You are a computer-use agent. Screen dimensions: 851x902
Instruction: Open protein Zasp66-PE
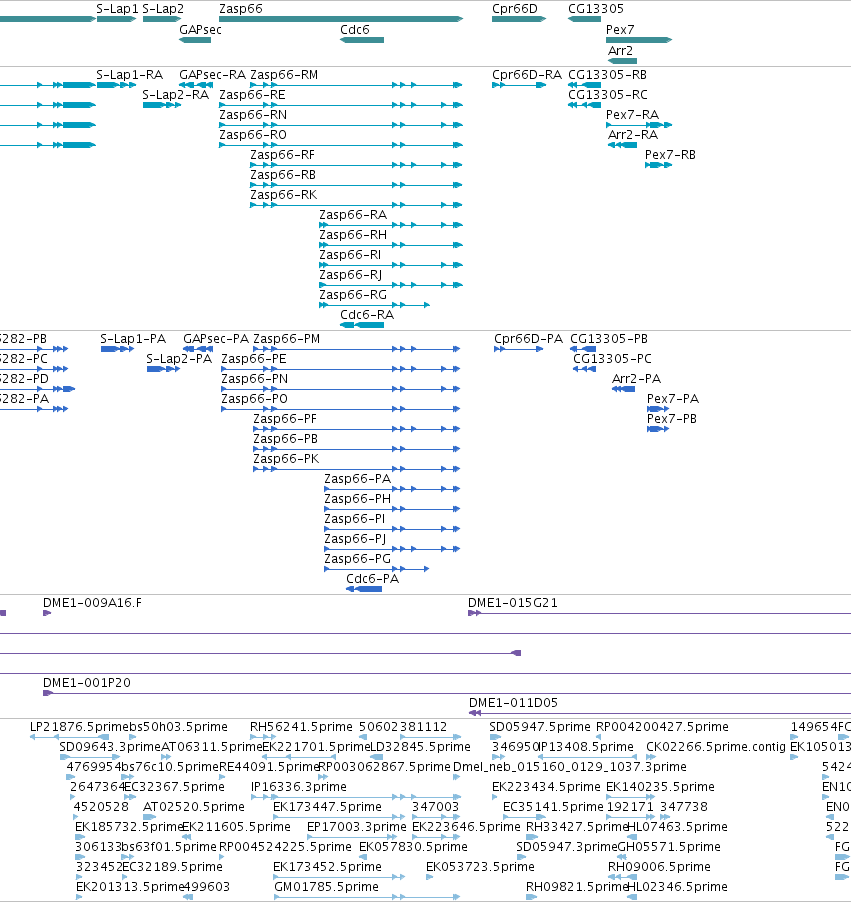click(x=341, y=369)
